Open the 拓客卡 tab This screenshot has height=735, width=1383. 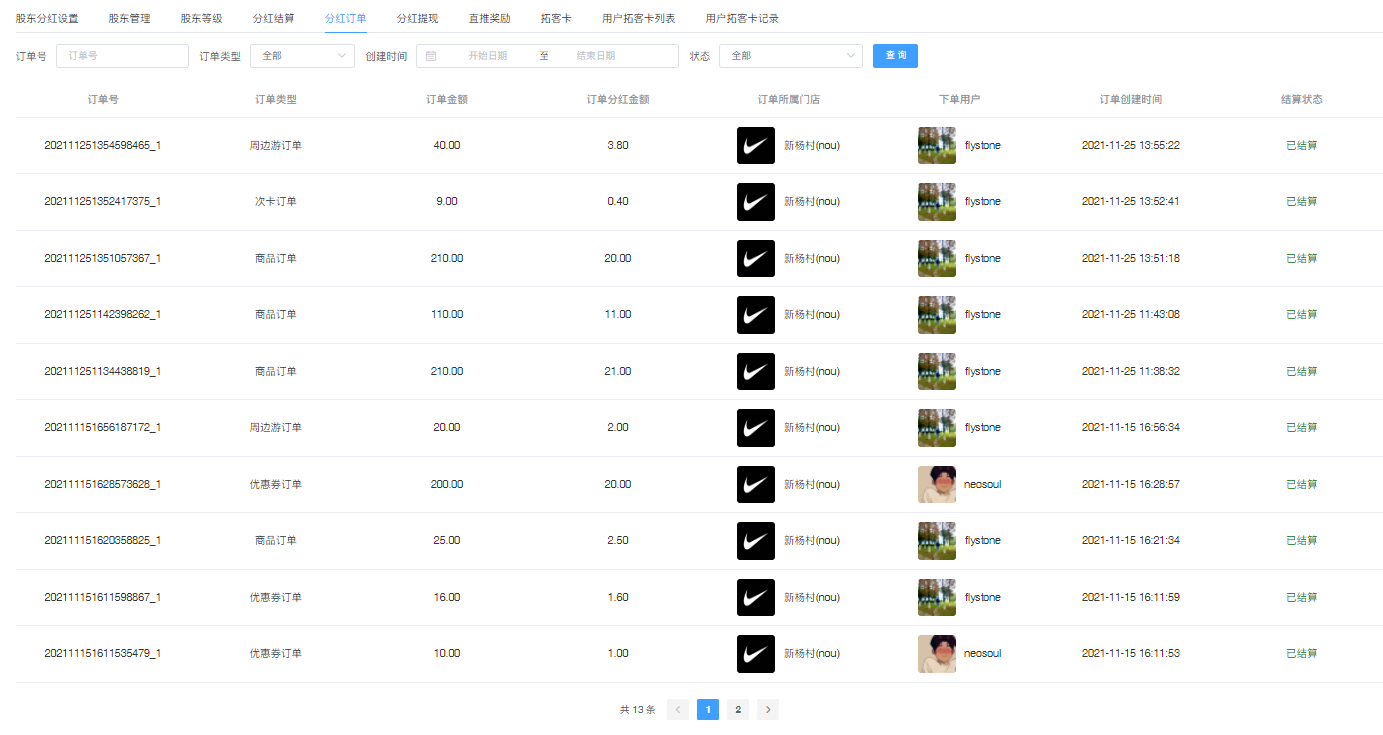pyautogui.click(x=556, y=18)
